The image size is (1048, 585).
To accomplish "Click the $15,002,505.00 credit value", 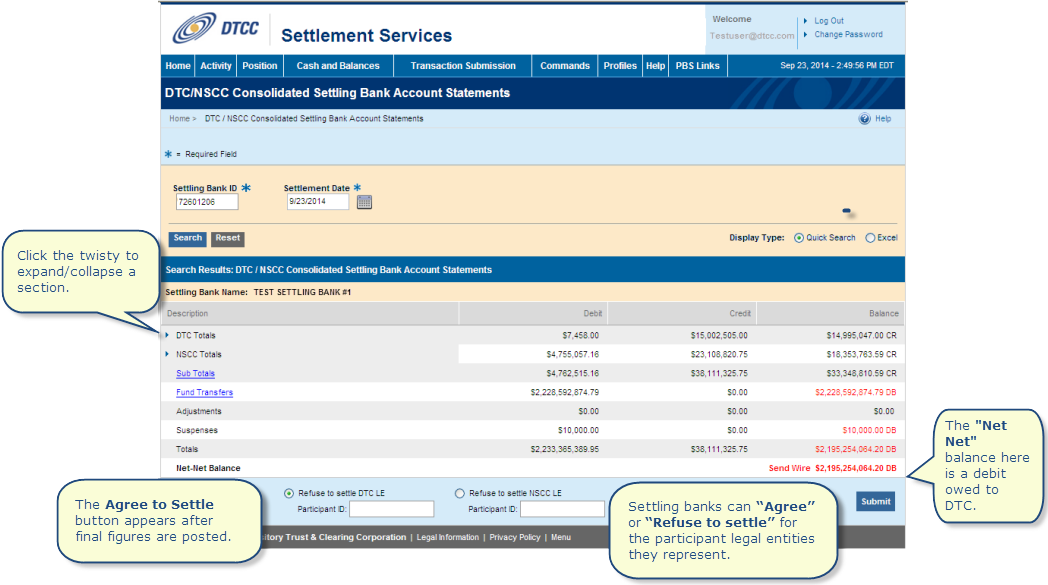I will click(x=719, y=336).
